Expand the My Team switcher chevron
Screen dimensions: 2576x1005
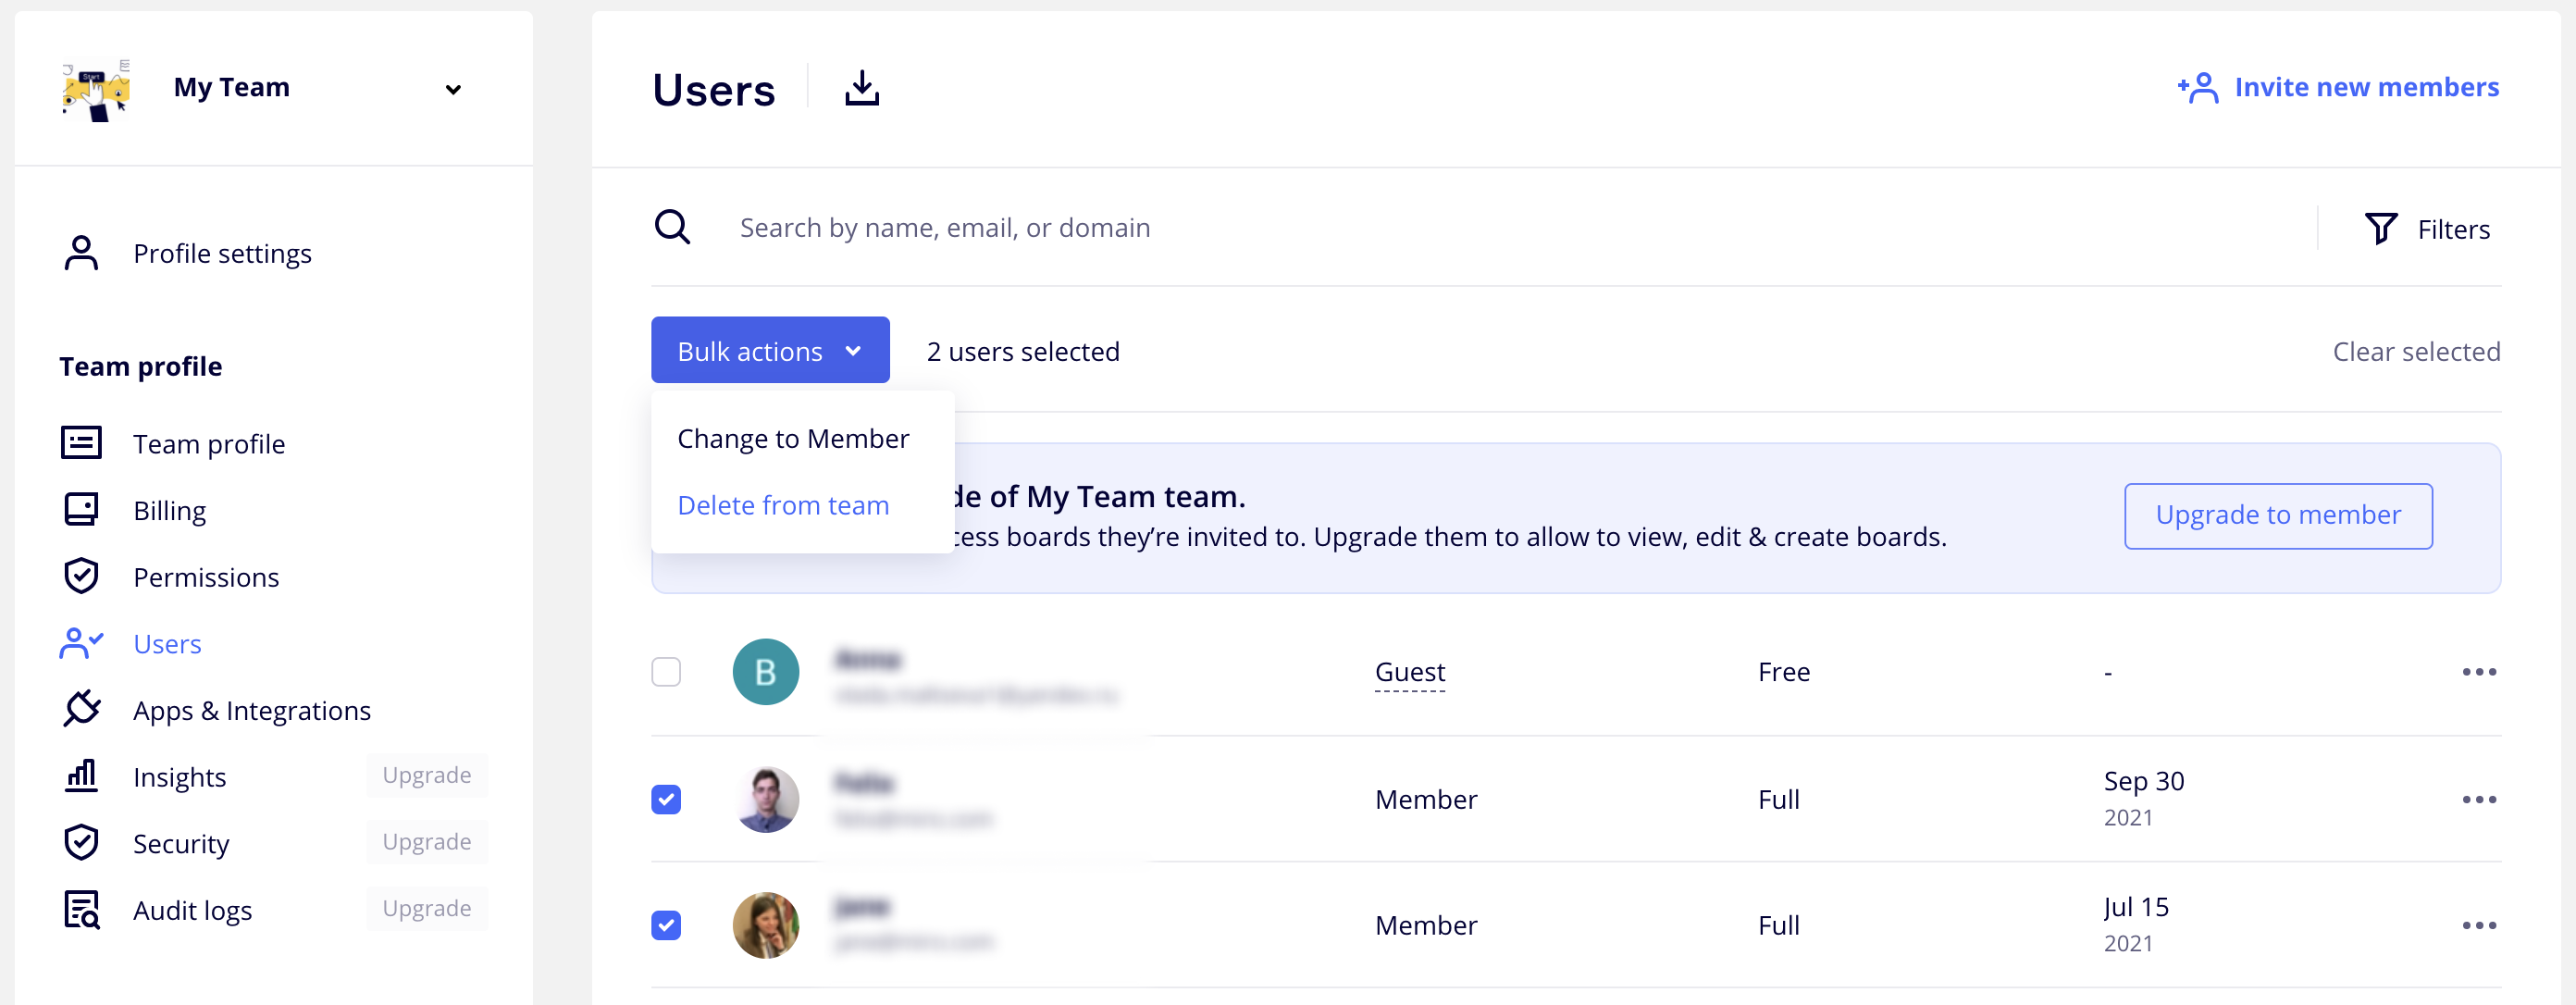pos(453,89)
